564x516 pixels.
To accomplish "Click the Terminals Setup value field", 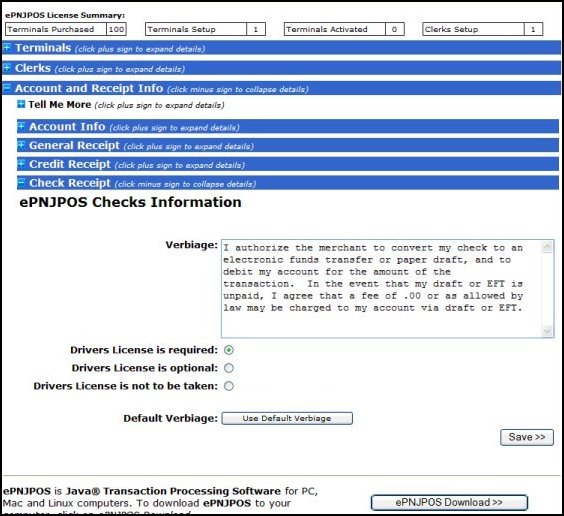I will pyautogui.click(x=256, y=29).
